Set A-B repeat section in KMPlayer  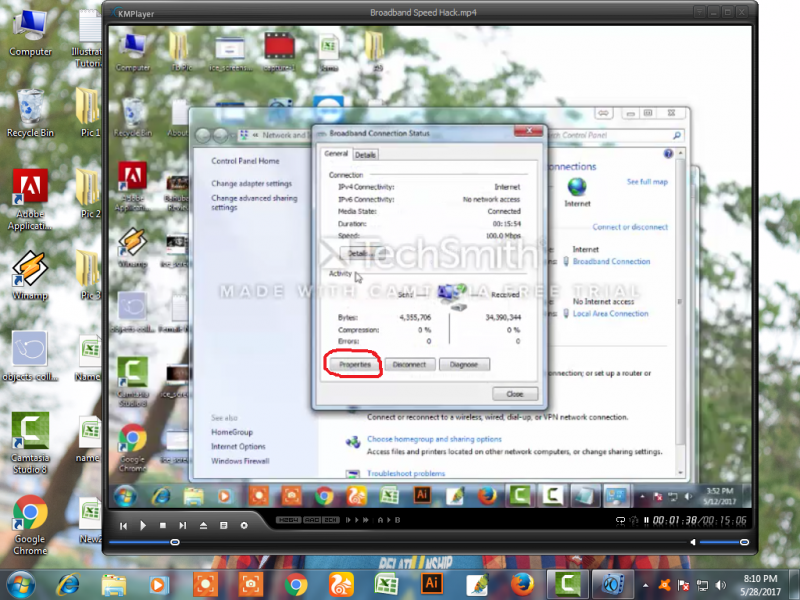pos(389,520)
